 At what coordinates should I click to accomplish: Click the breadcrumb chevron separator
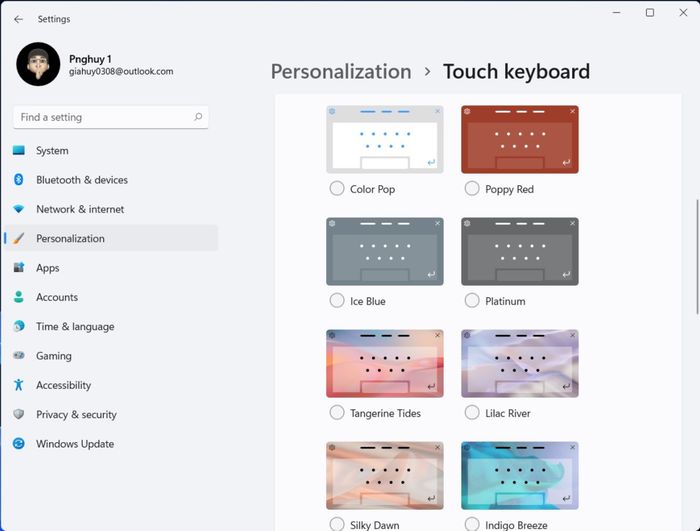[427, 71]
